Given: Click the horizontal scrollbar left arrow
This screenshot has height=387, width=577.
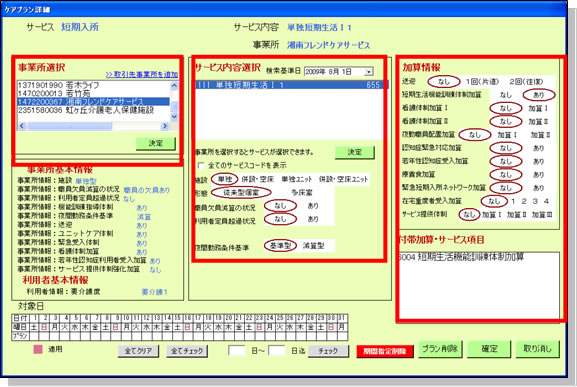Looking at the screenshot, I should pos(22,126).
